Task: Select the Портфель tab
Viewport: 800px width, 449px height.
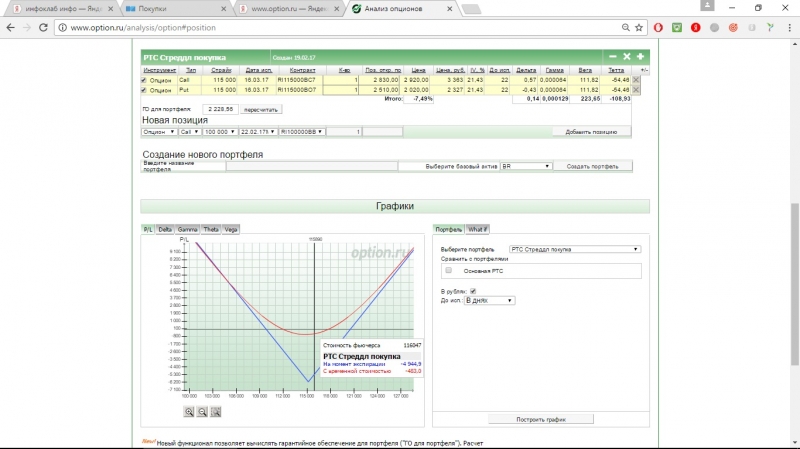Action: [448, 230]
